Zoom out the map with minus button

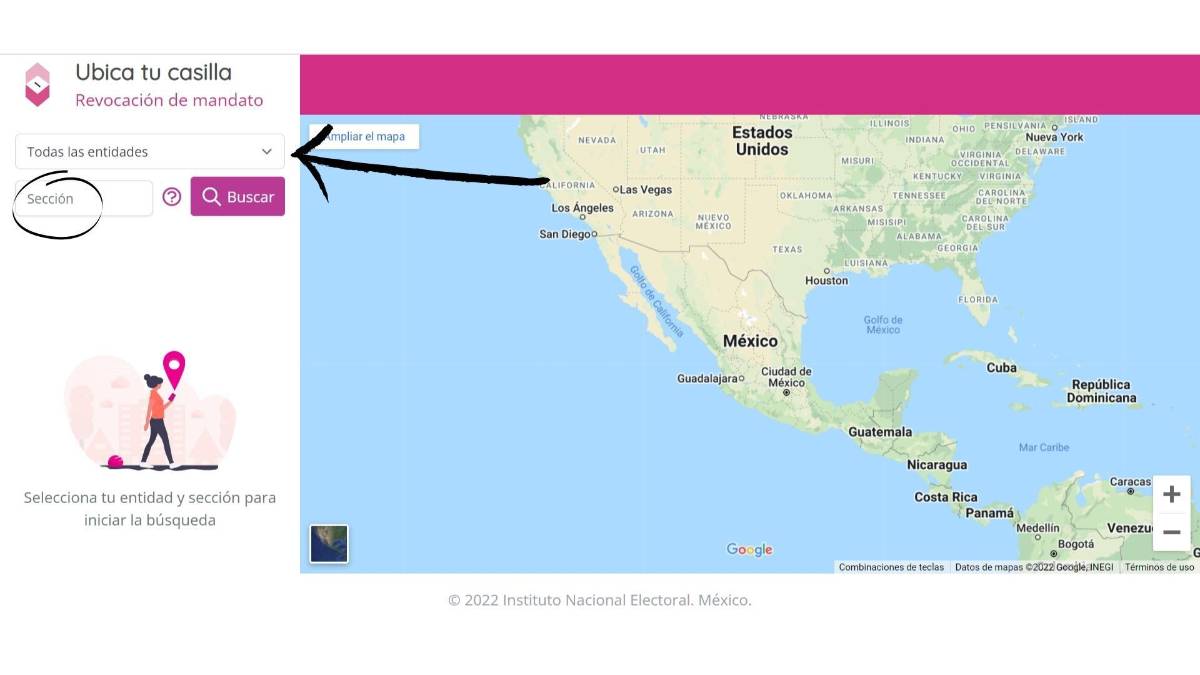click(x=1171, y=532)
